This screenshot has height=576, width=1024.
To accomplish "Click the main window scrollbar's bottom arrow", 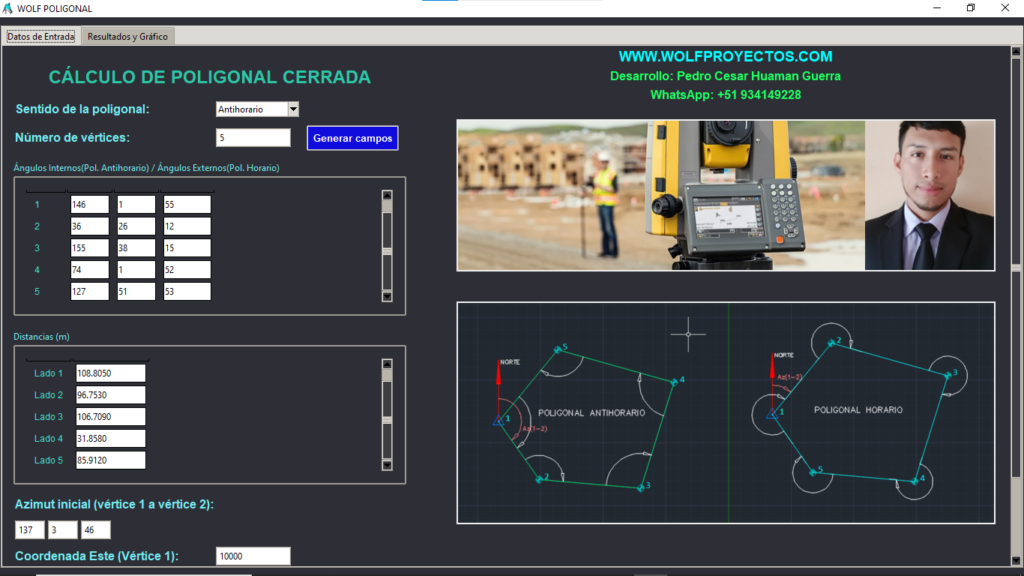I will (1016, 562).
